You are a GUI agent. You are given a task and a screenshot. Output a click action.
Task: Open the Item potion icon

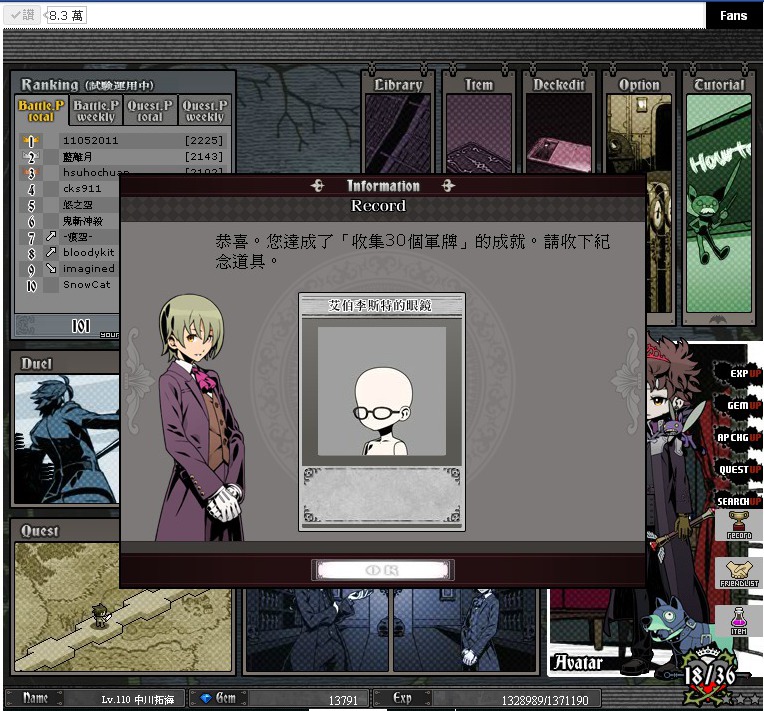[x=739, y=621]
